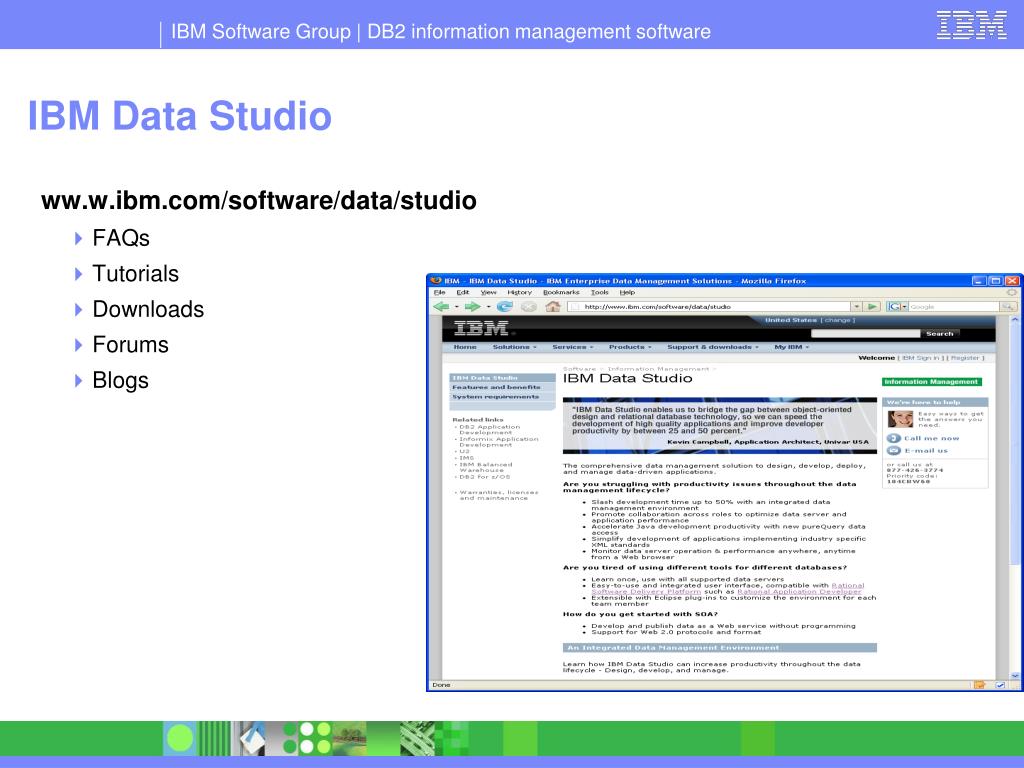Click the IBM Balanced Warehouse related link

coord(486,468)
